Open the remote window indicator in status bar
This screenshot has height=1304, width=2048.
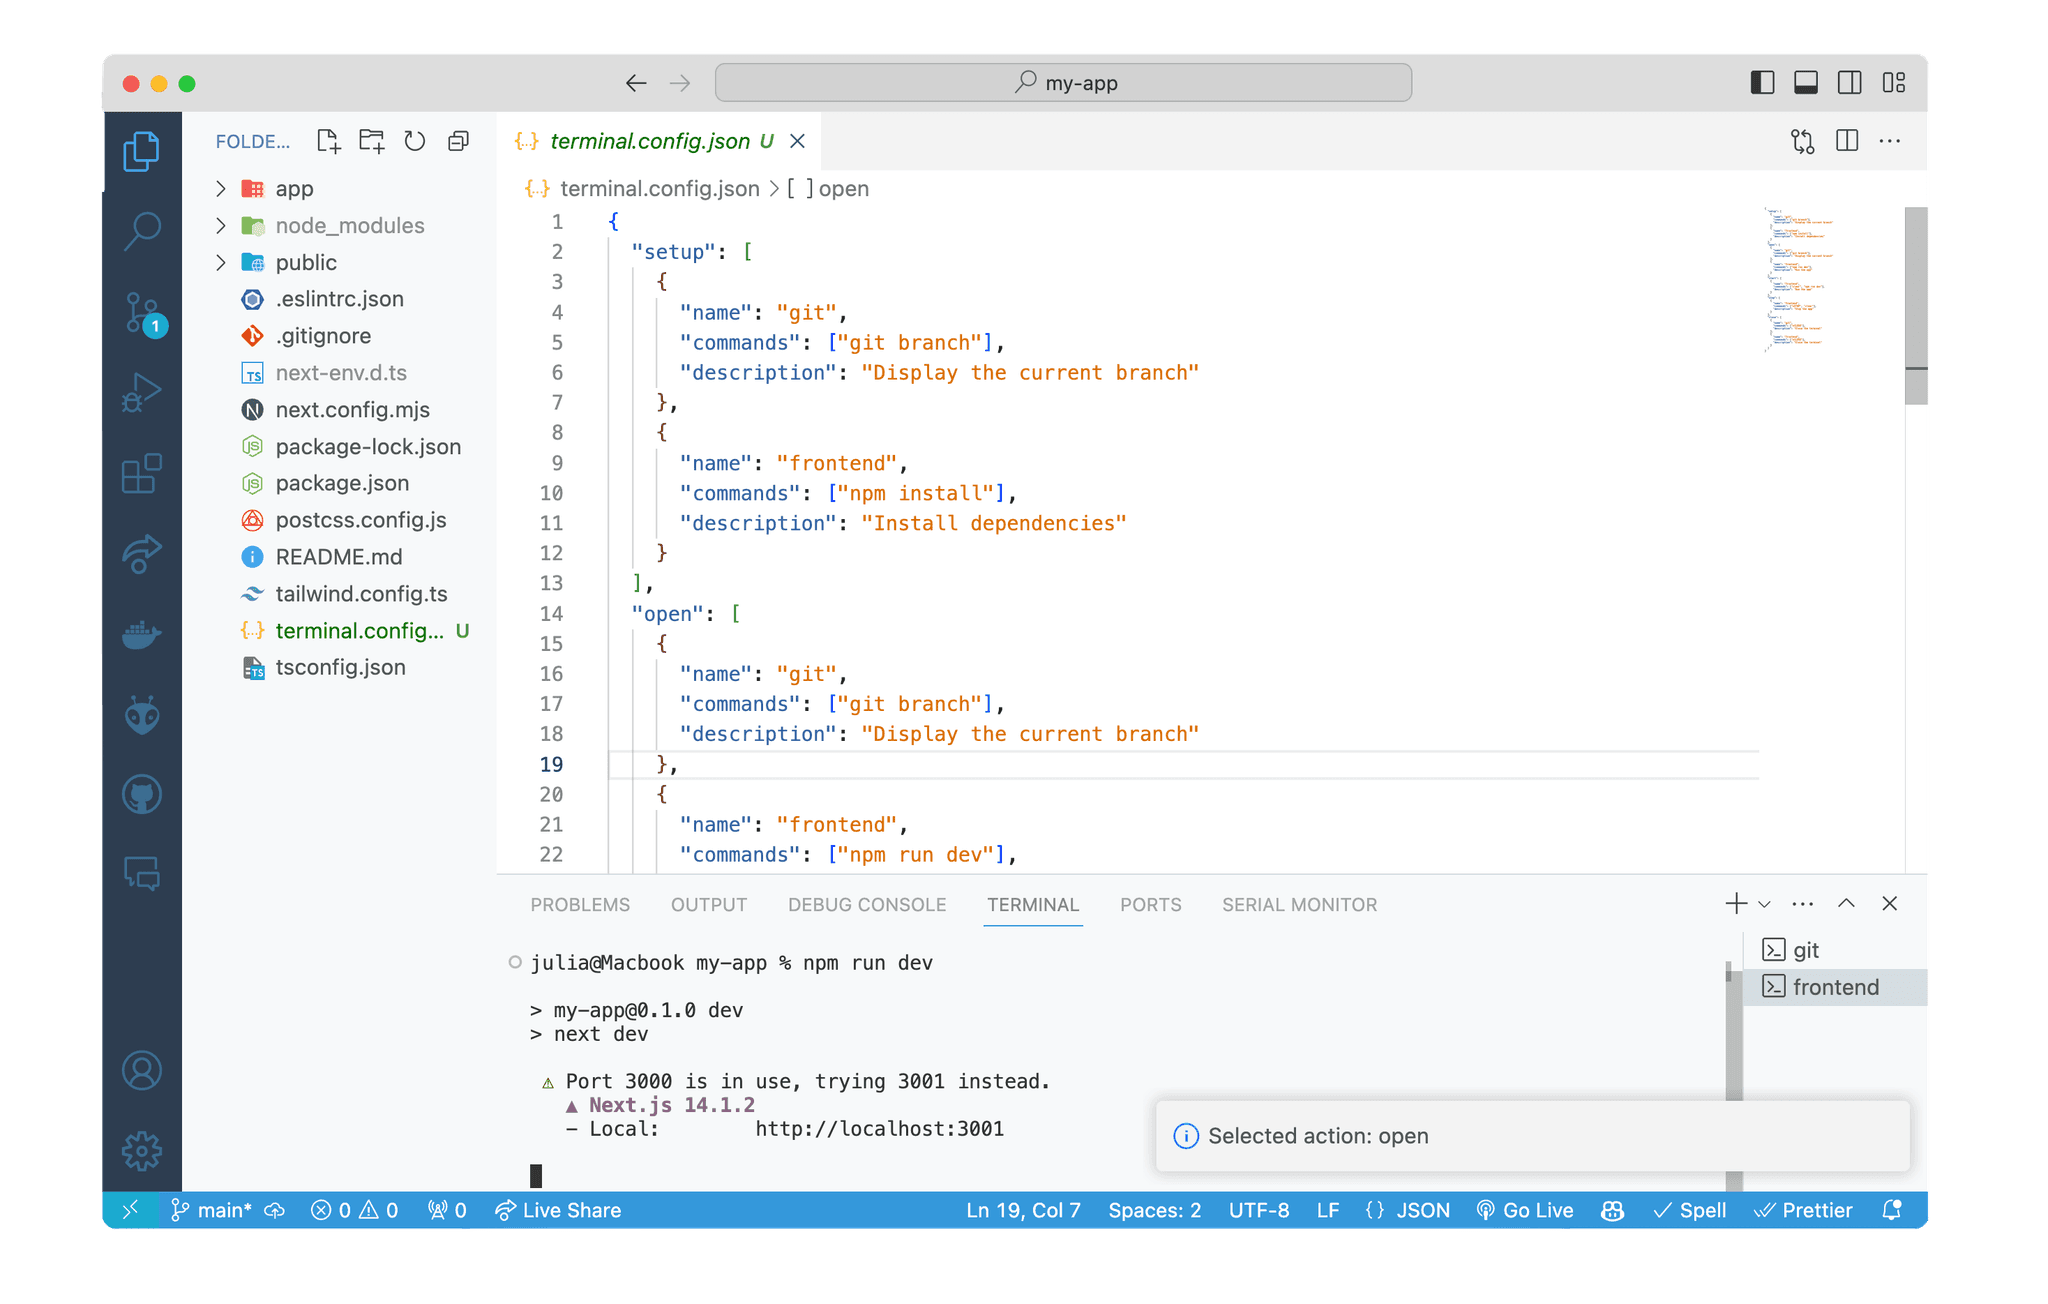131,1210
